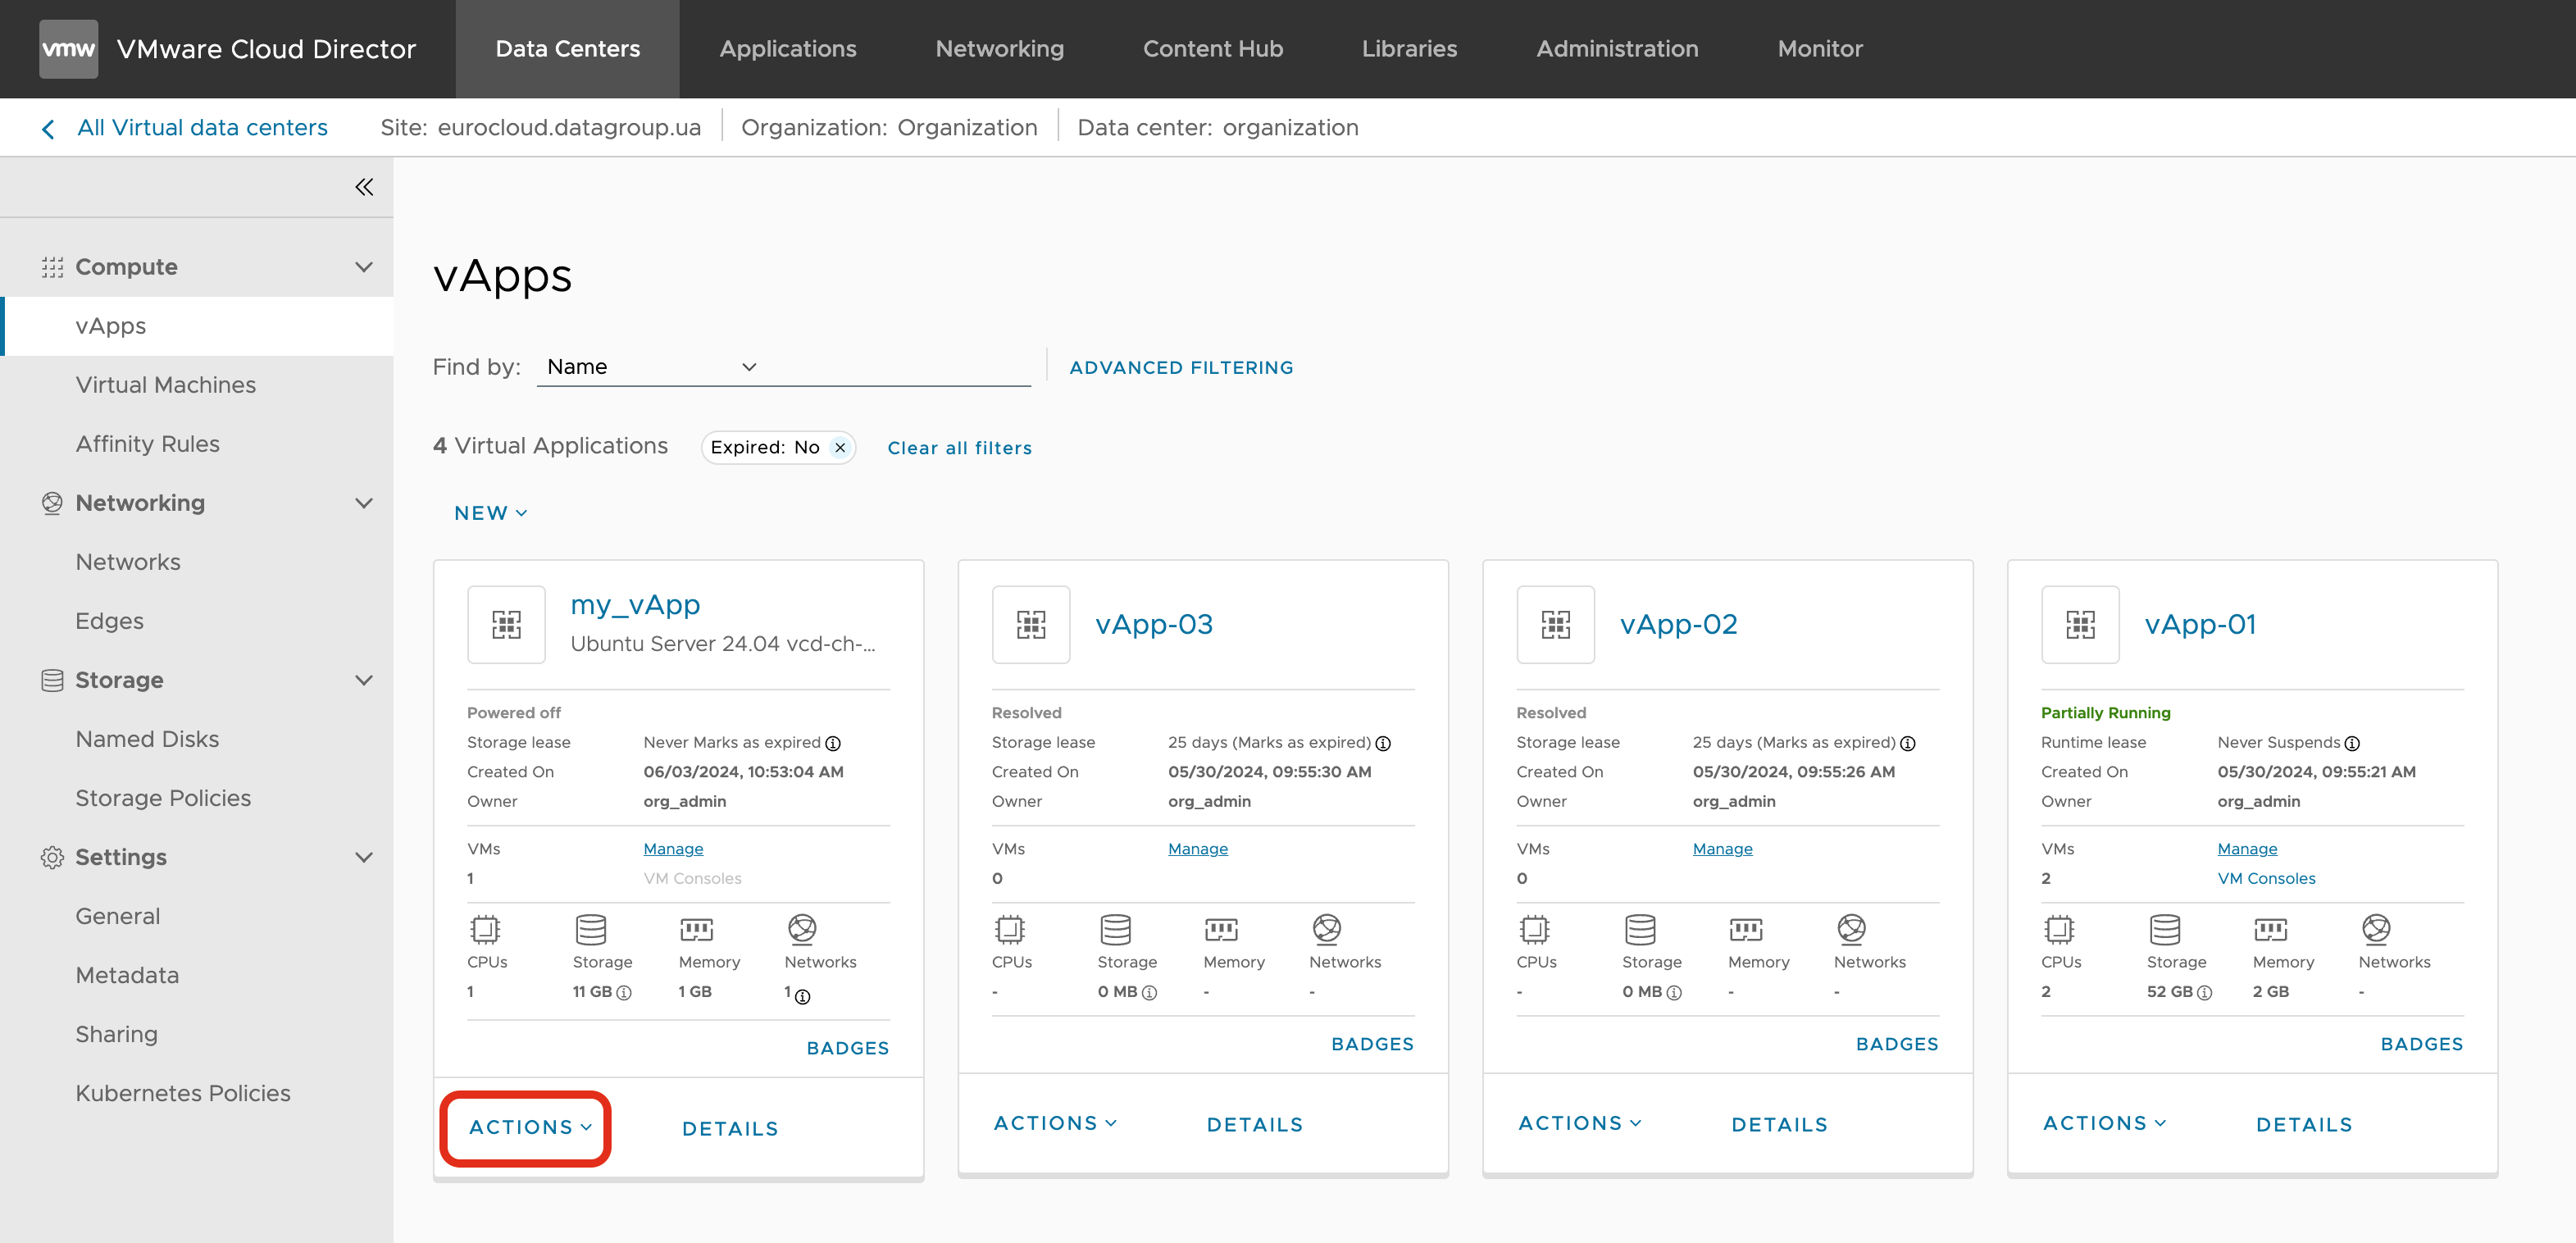Click the Storage icon on my_vApp card

[x=591, y=929]
